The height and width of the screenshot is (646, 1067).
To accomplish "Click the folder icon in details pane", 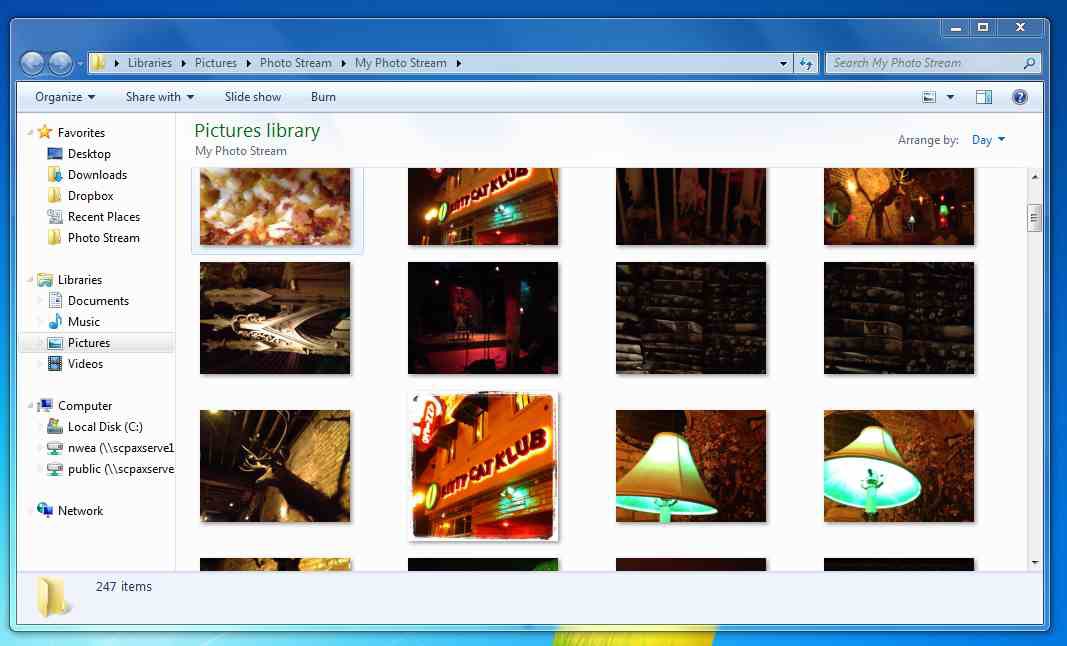I will pos(52,596).
